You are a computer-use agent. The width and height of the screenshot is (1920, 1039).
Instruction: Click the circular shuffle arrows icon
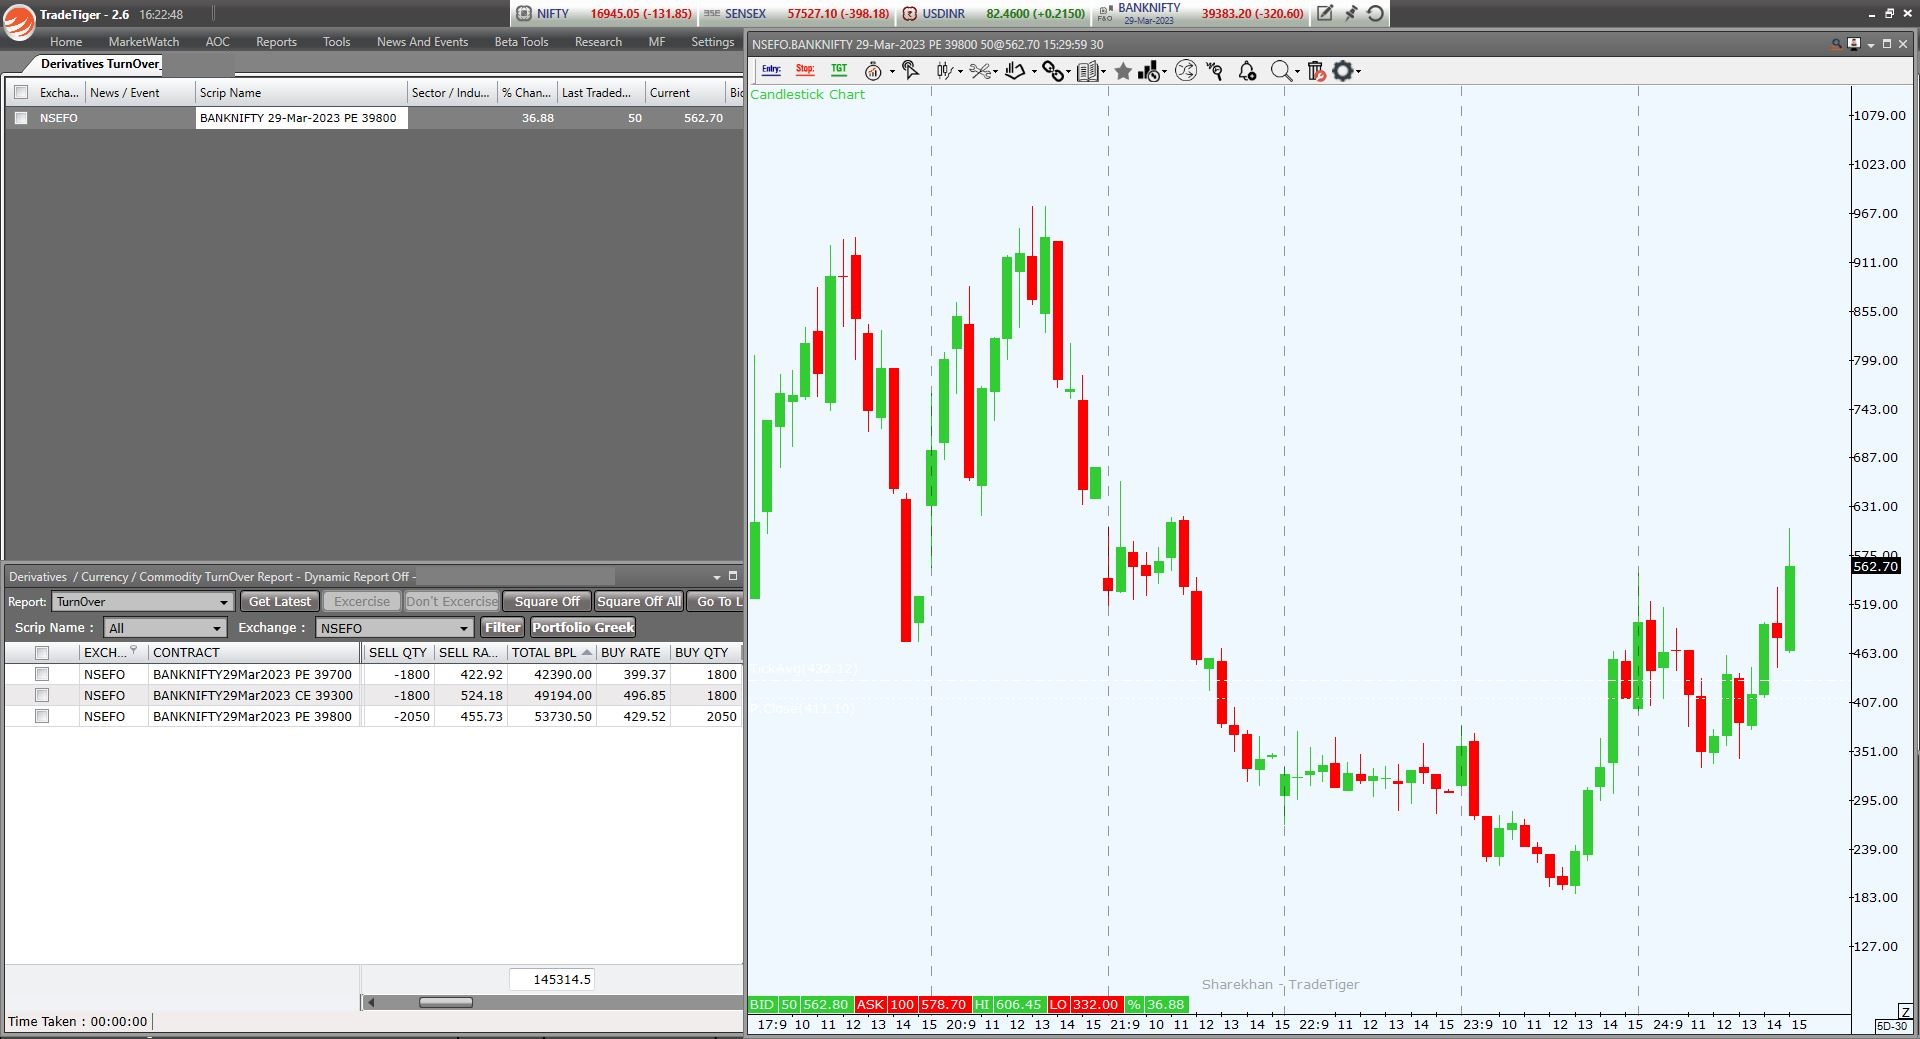point(1186,71)
